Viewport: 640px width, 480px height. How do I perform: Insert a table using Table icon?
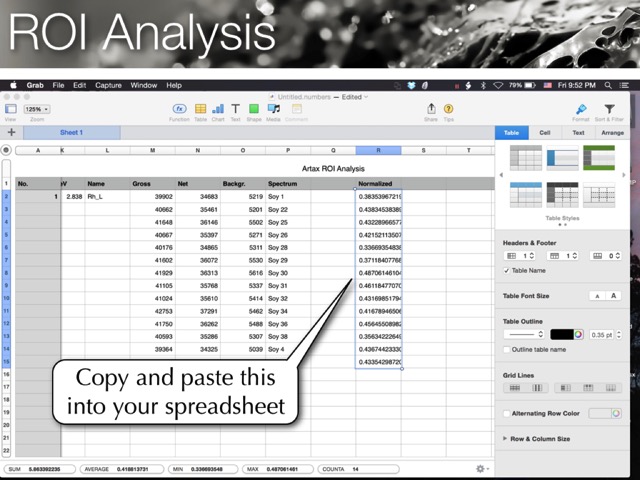pos(200,109)
